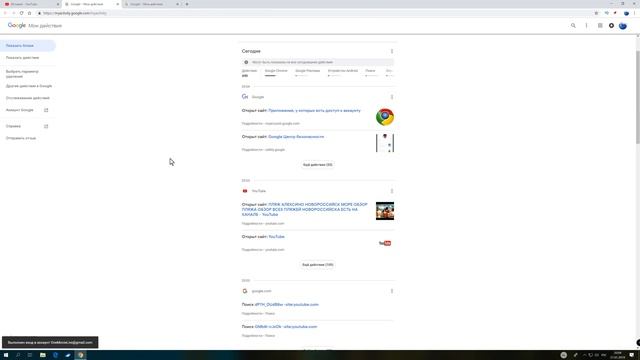The image size is (640, 360).
Task: Reload the page with the refresh icon
Action: pos(21,13)
